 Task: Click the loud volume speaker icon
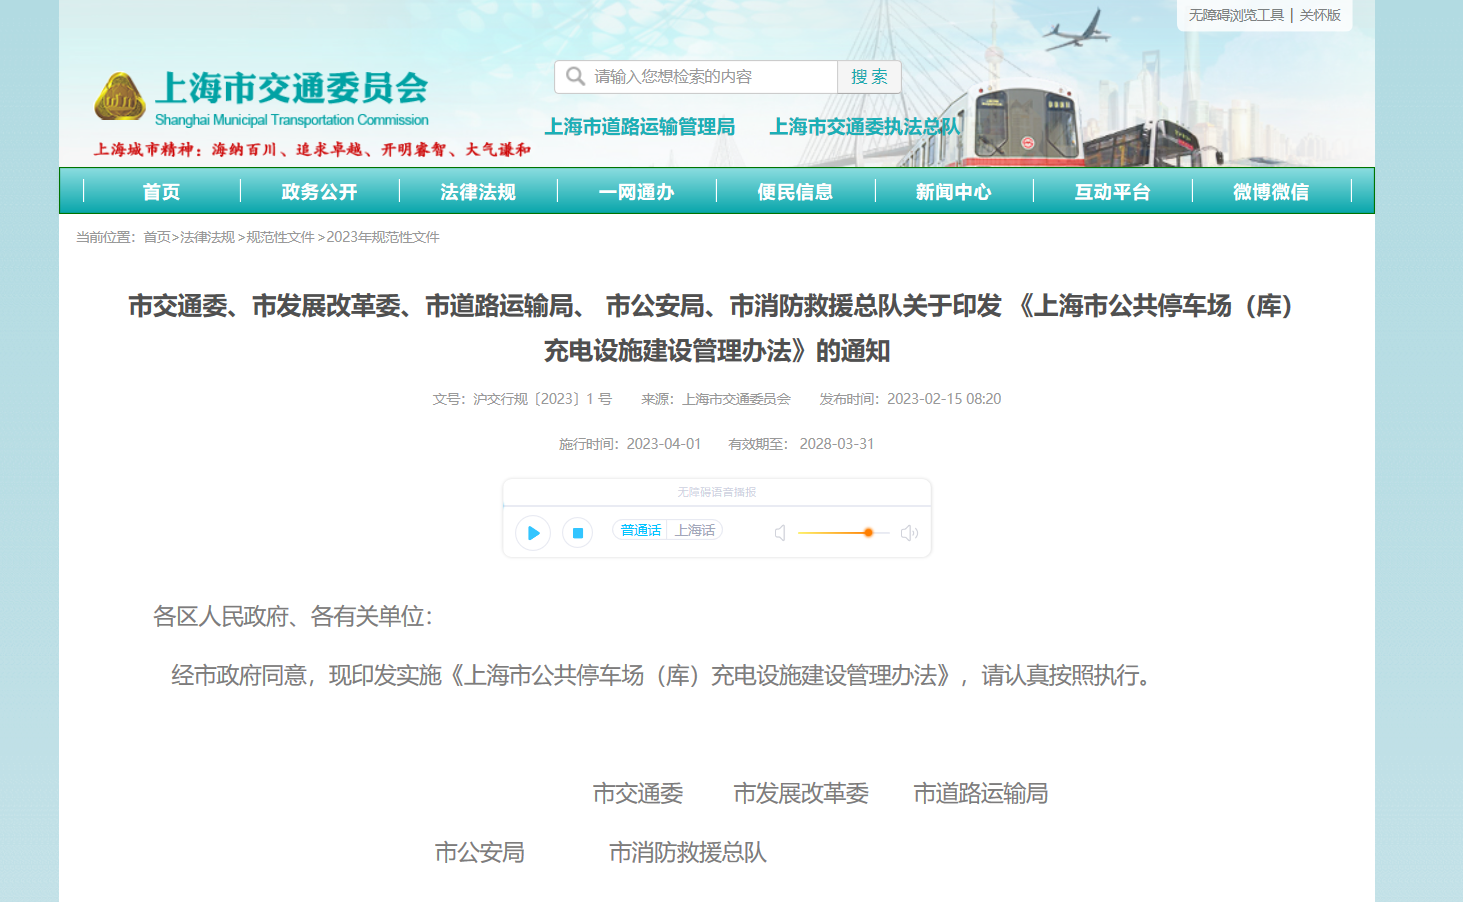(x=909, y=533)
